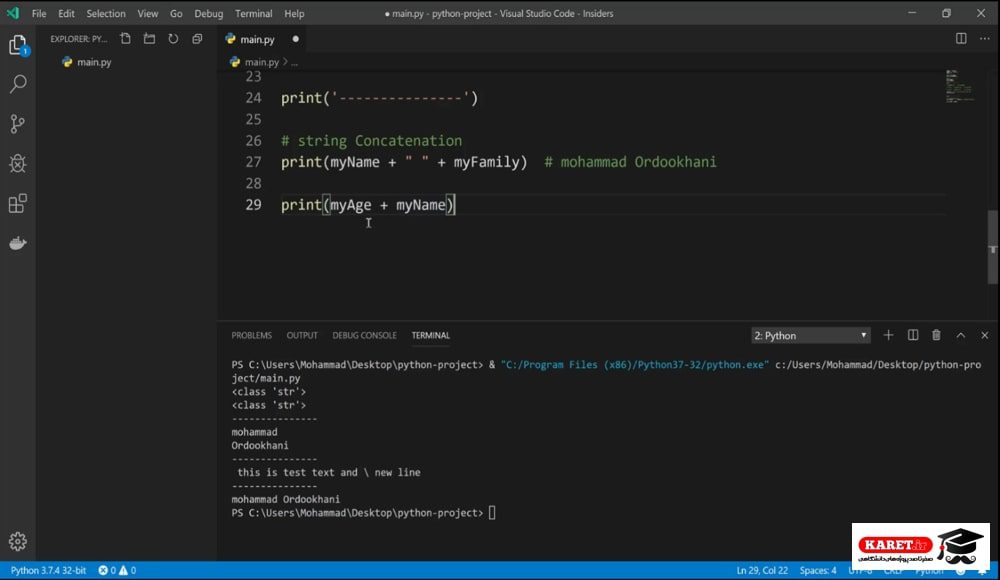Viewport: 1000px width, 580px height.
Task: Open the Extensions view
Action: (x=18, y=204)
